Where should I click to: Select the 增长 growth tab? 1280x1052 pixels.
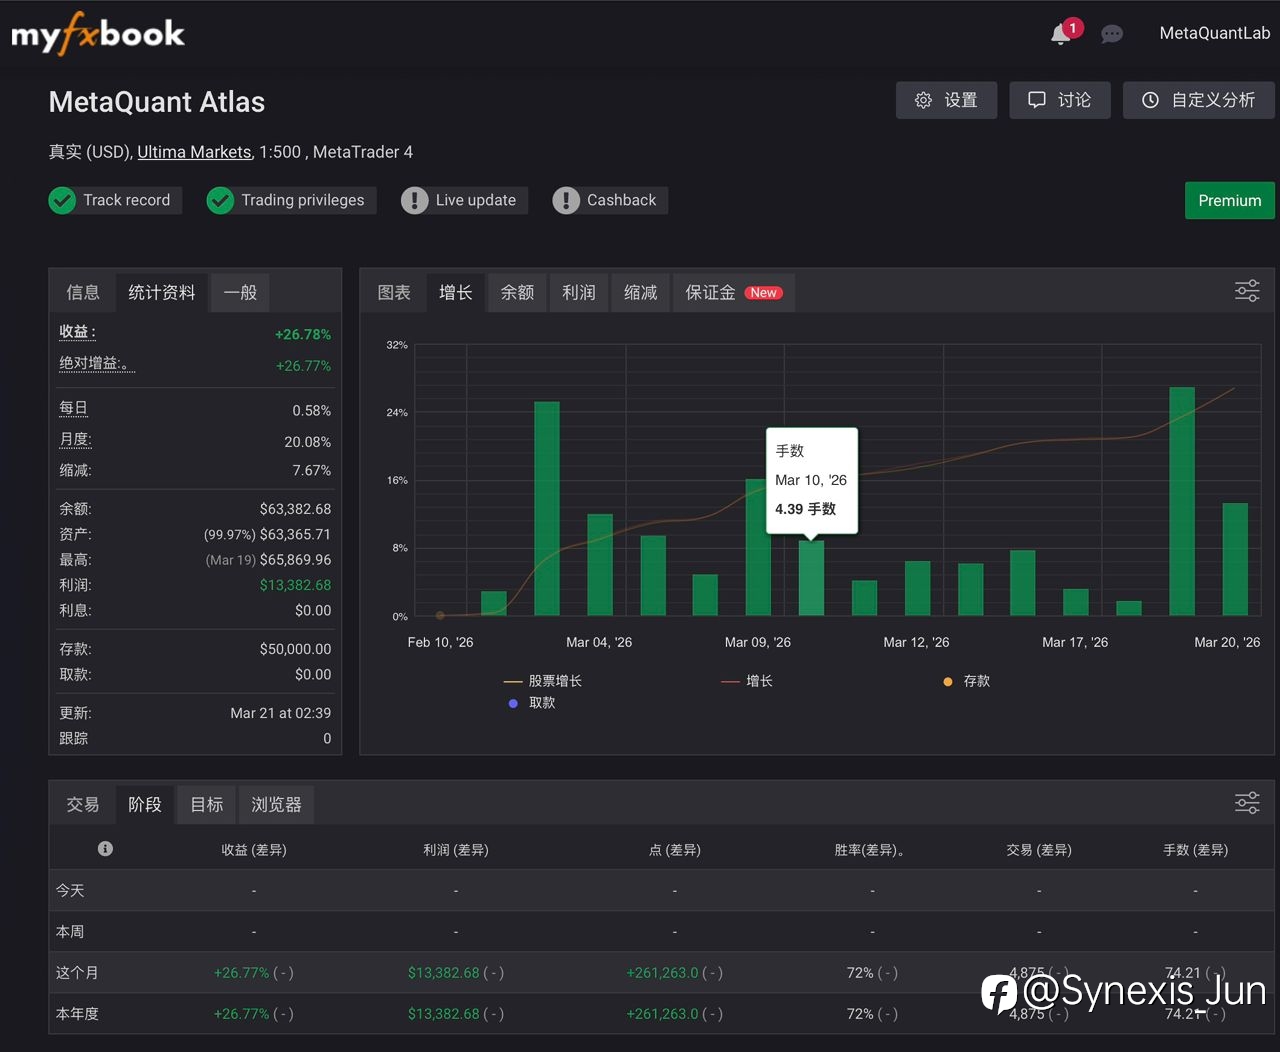[x=456, y=293]
